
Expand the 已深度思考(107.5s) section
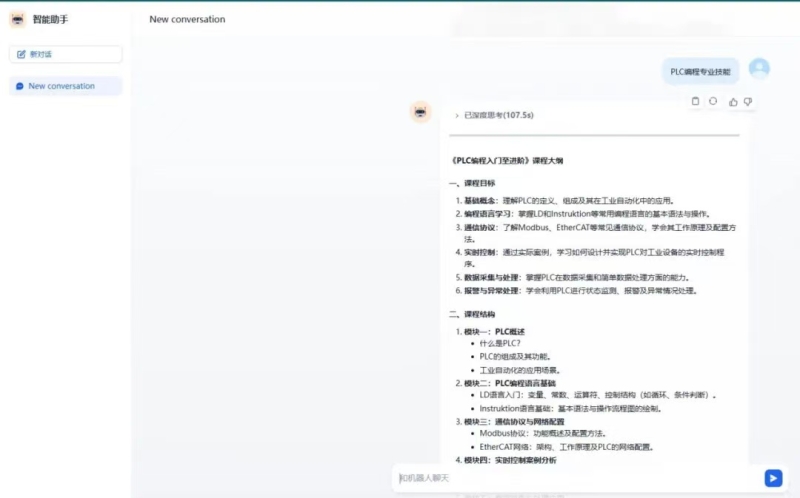pyautogui.click(x=494, y=115)
